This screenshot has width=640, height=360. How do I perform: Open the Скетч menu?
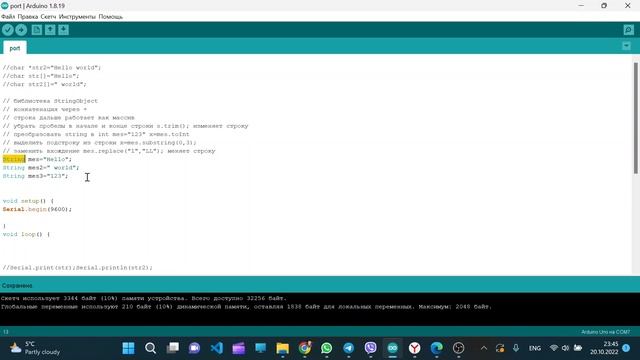click(x=48, y=17)
